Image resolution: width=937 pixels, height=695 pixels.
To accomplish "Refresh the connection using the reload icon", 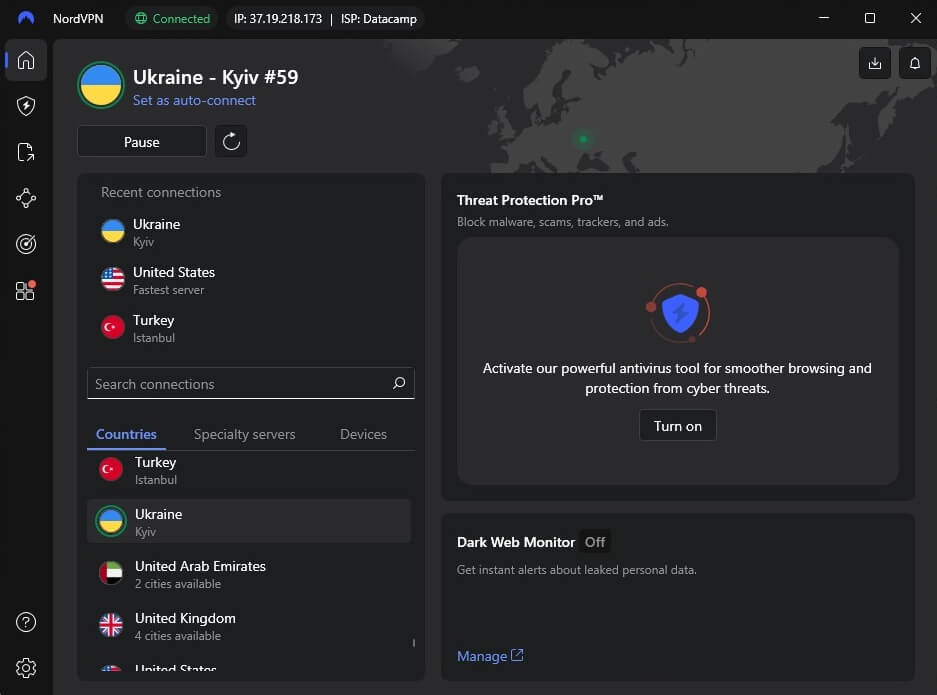I will point(231,141).
